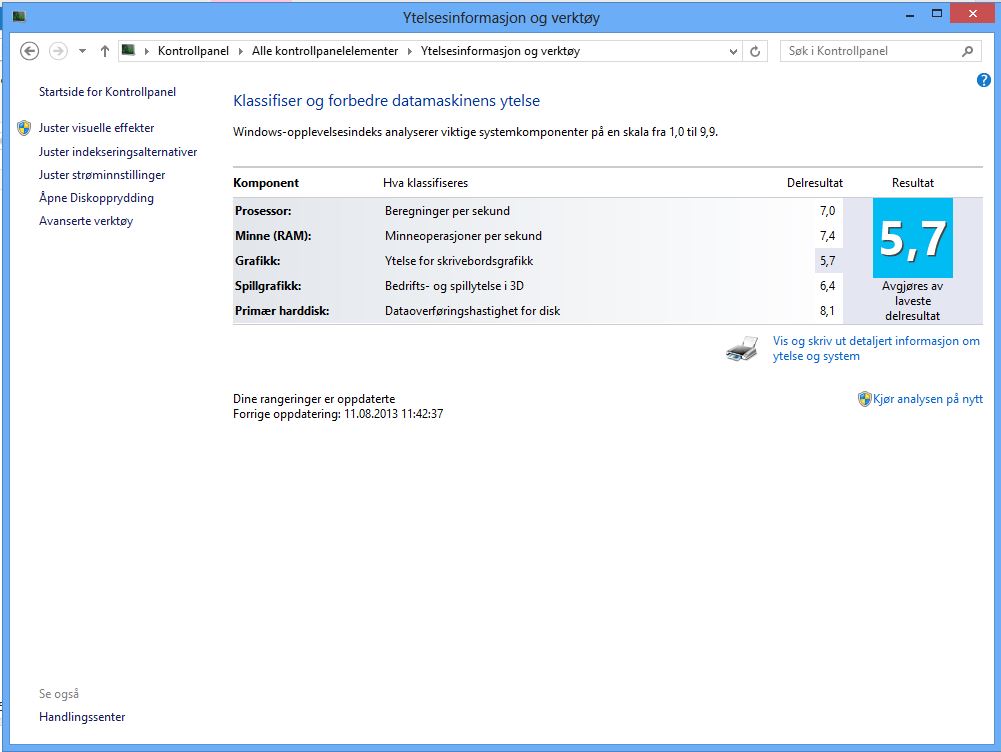Viewport: 1001px width, 752px height.
Task: Go back with the Back arrow button
Action: click(29, 51)
